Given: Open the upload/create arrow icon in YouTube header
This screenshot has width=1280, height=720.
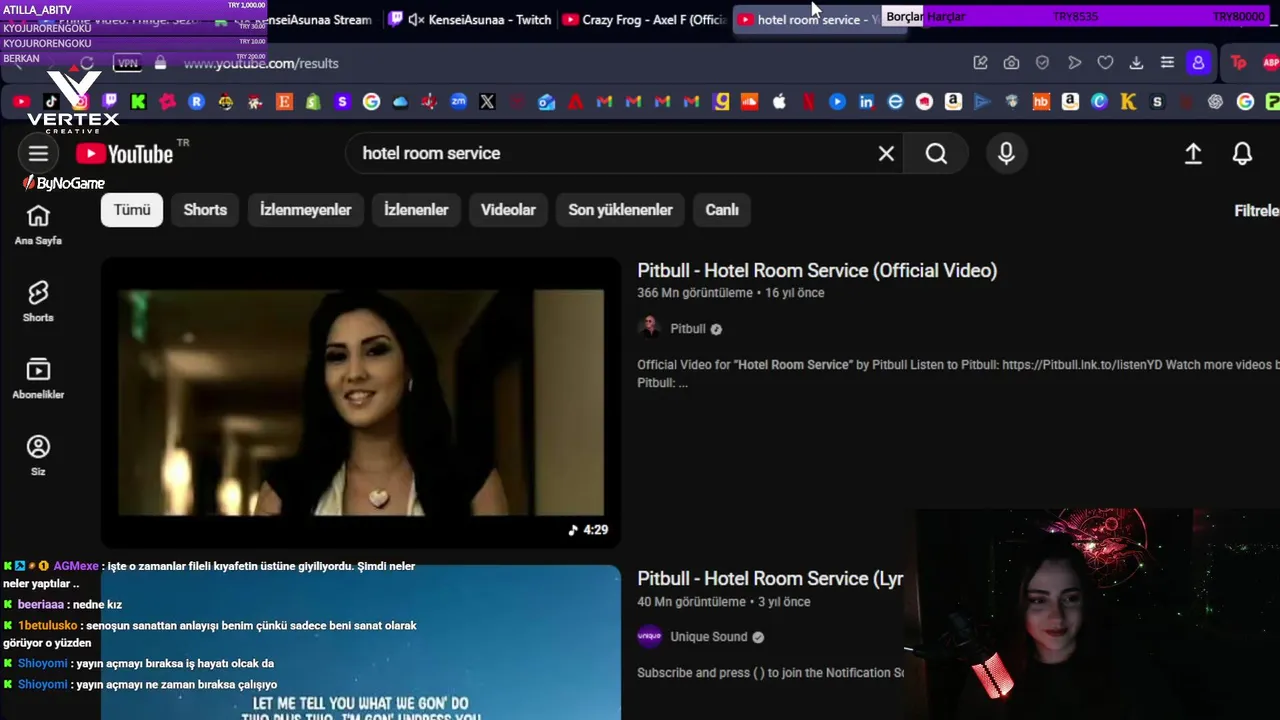Looking at the screenshot, I should (x=1193, y=153).
